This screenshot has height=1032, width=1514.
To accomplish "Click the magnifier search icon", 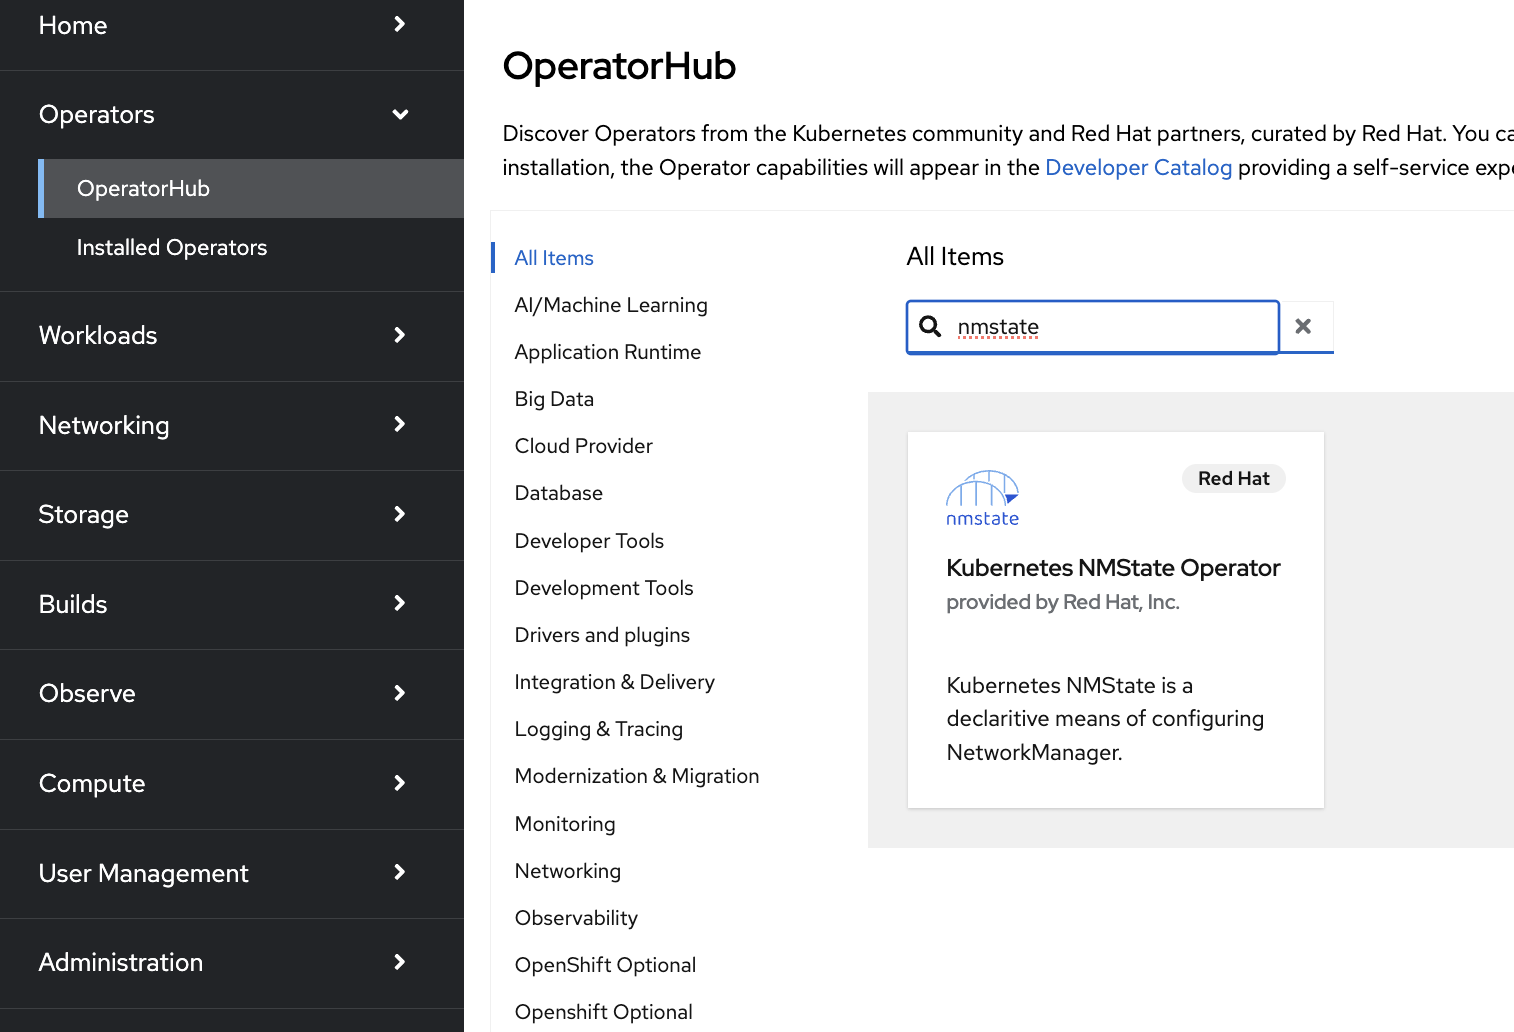I will [x=930, y=327].
